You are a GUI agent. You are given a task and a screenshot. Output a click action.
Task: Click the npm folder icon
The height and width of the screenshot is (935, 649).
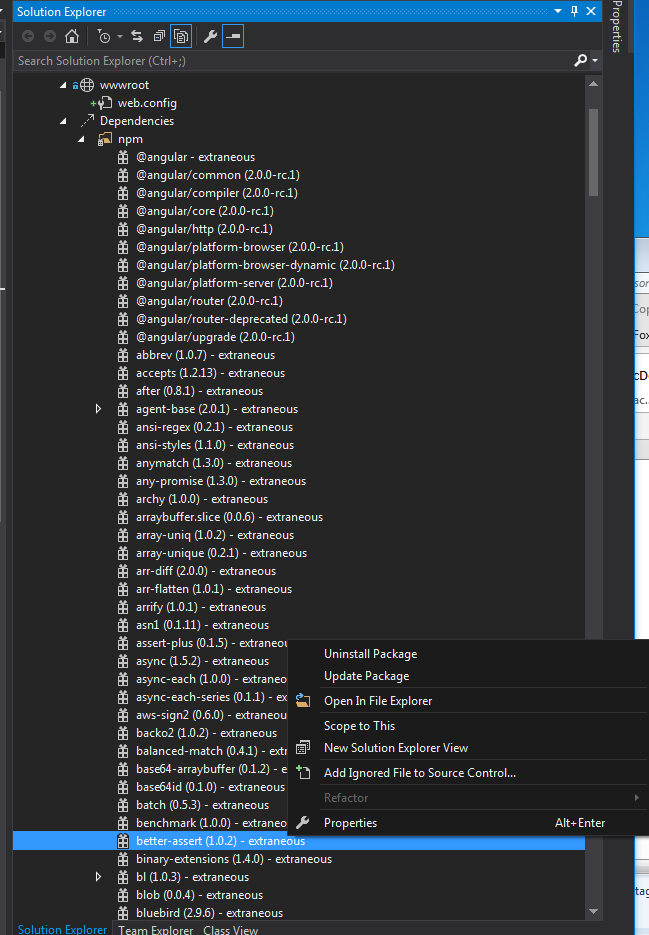click(105, 140)
